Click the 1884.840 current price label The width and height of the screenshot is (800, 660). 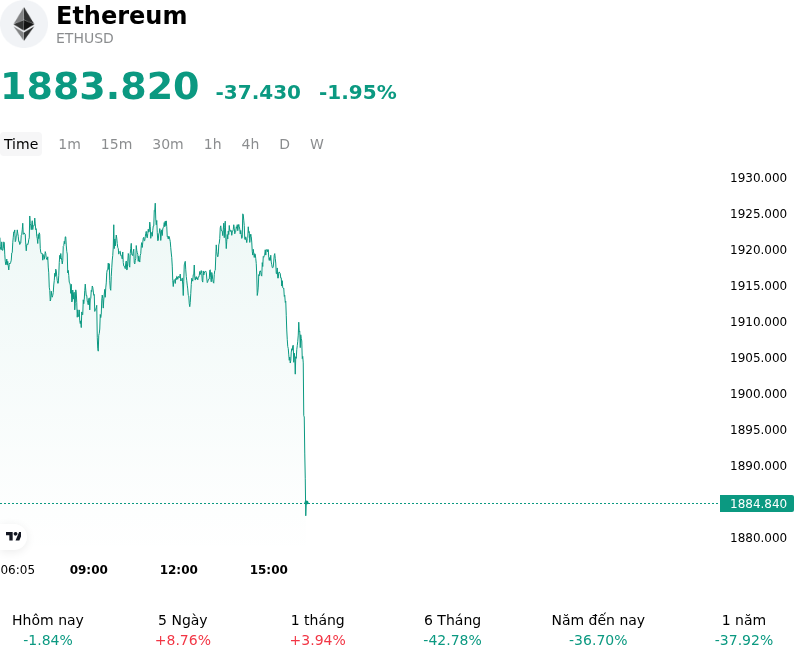(x=757, y=503)
